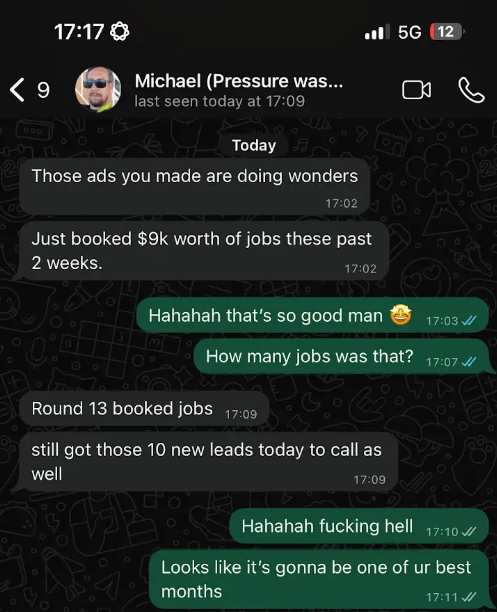Tap the 5G network indicator

point(410,32)
